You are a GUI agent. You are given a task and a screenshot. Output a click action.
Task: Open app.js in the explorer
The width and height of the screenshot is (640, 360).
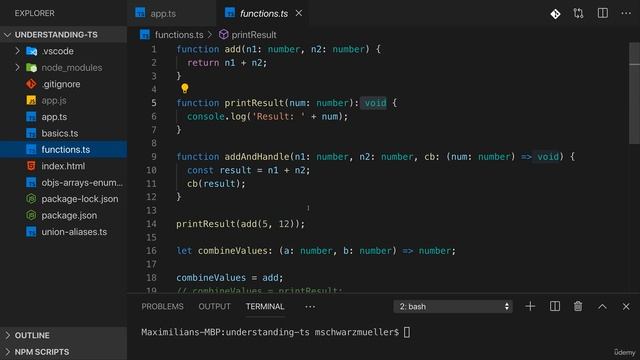[x=63, y=100]
